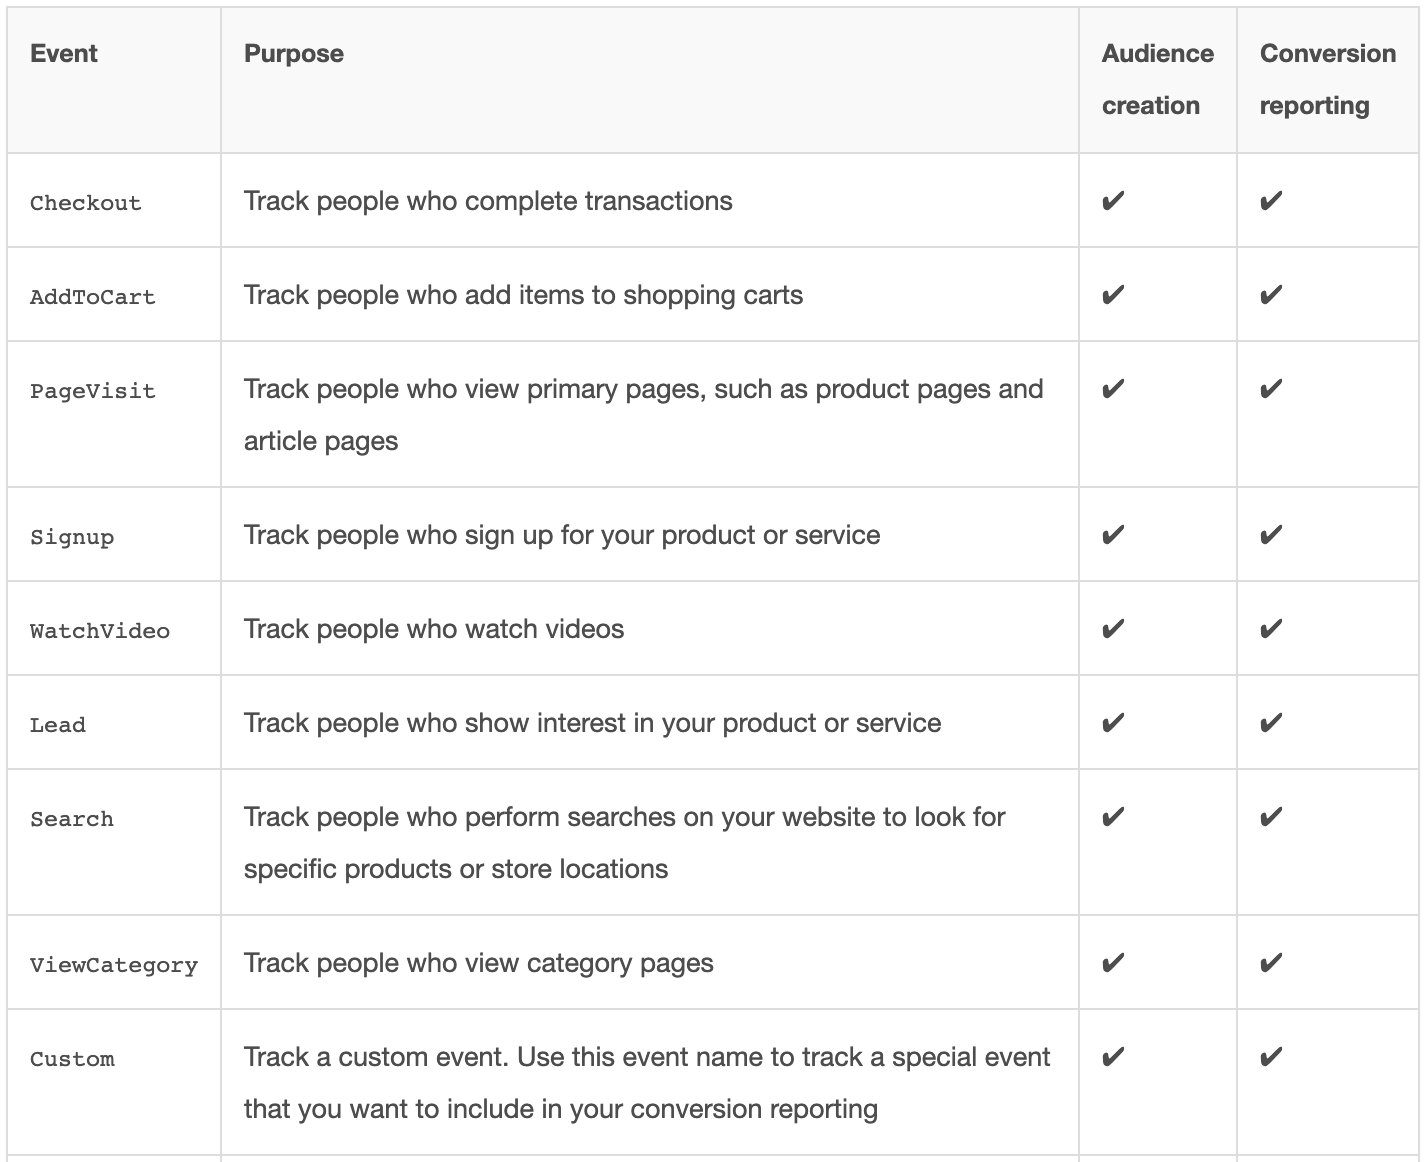Image resolution: width=1426 pixels, height=1162 pixels.
Task: Select the PageVisit event code name
Action: tap(93, 391)
